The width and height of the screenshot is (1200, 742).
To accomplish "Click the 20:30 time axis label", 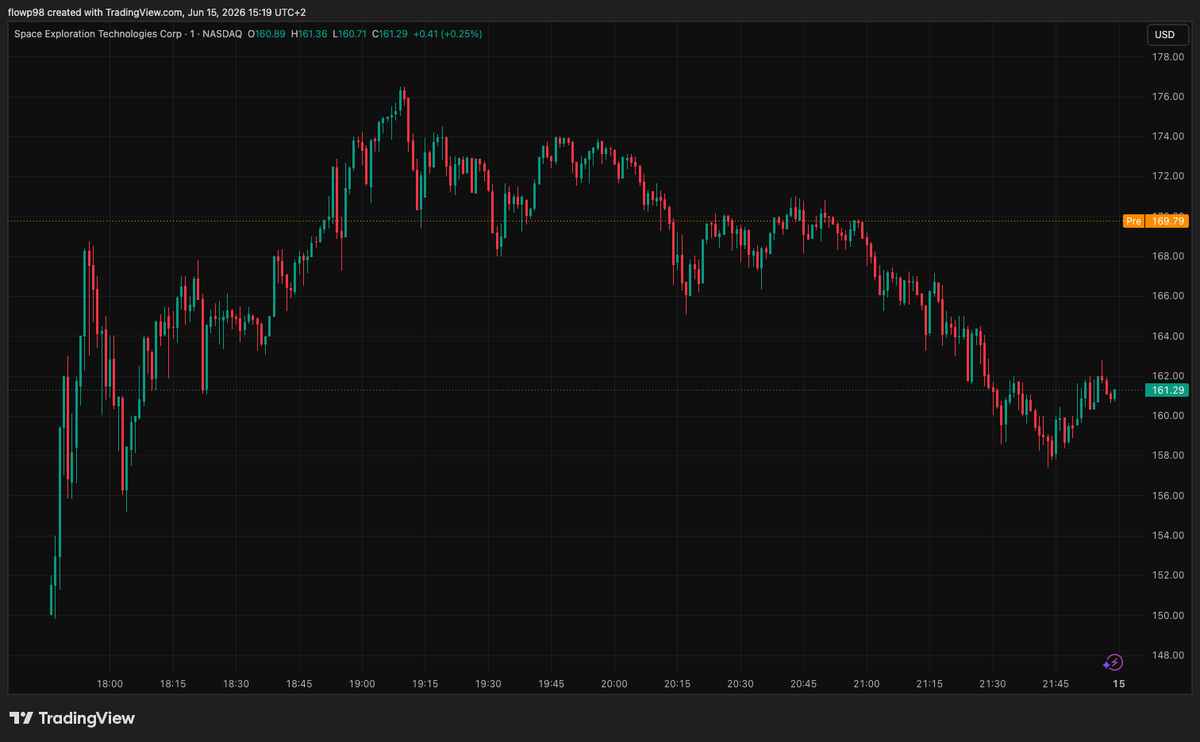I will click(x=740, y=684).
